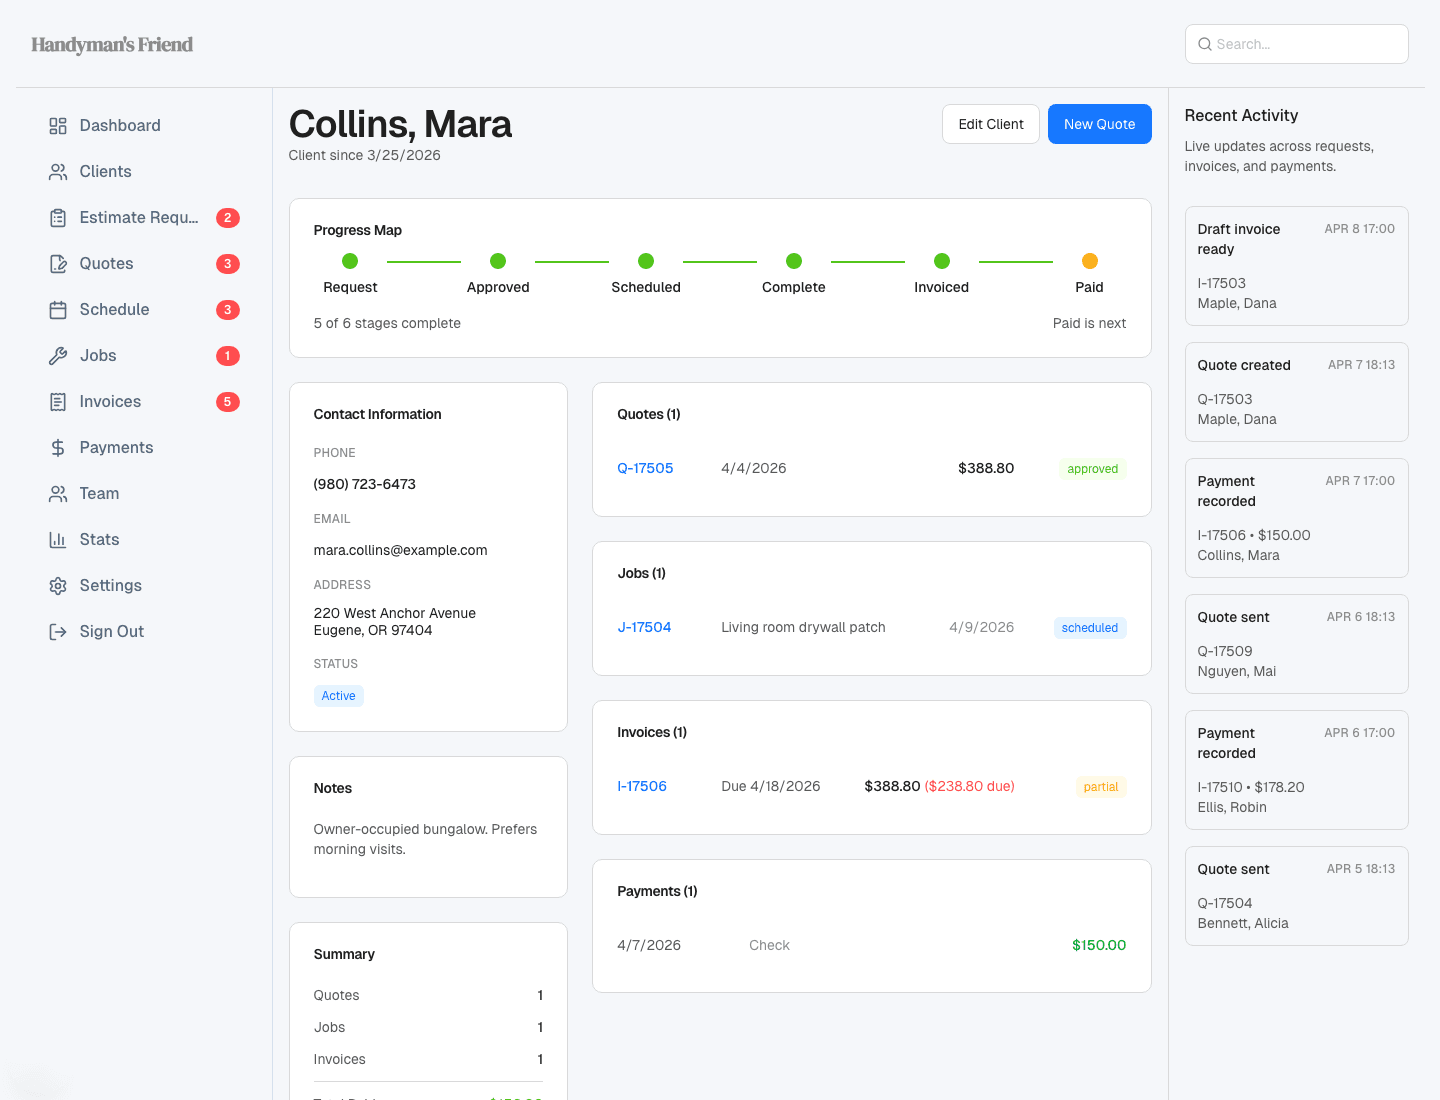Click the Quotes badge showing 3
1440x1100 pixels.
coord(228,264)
